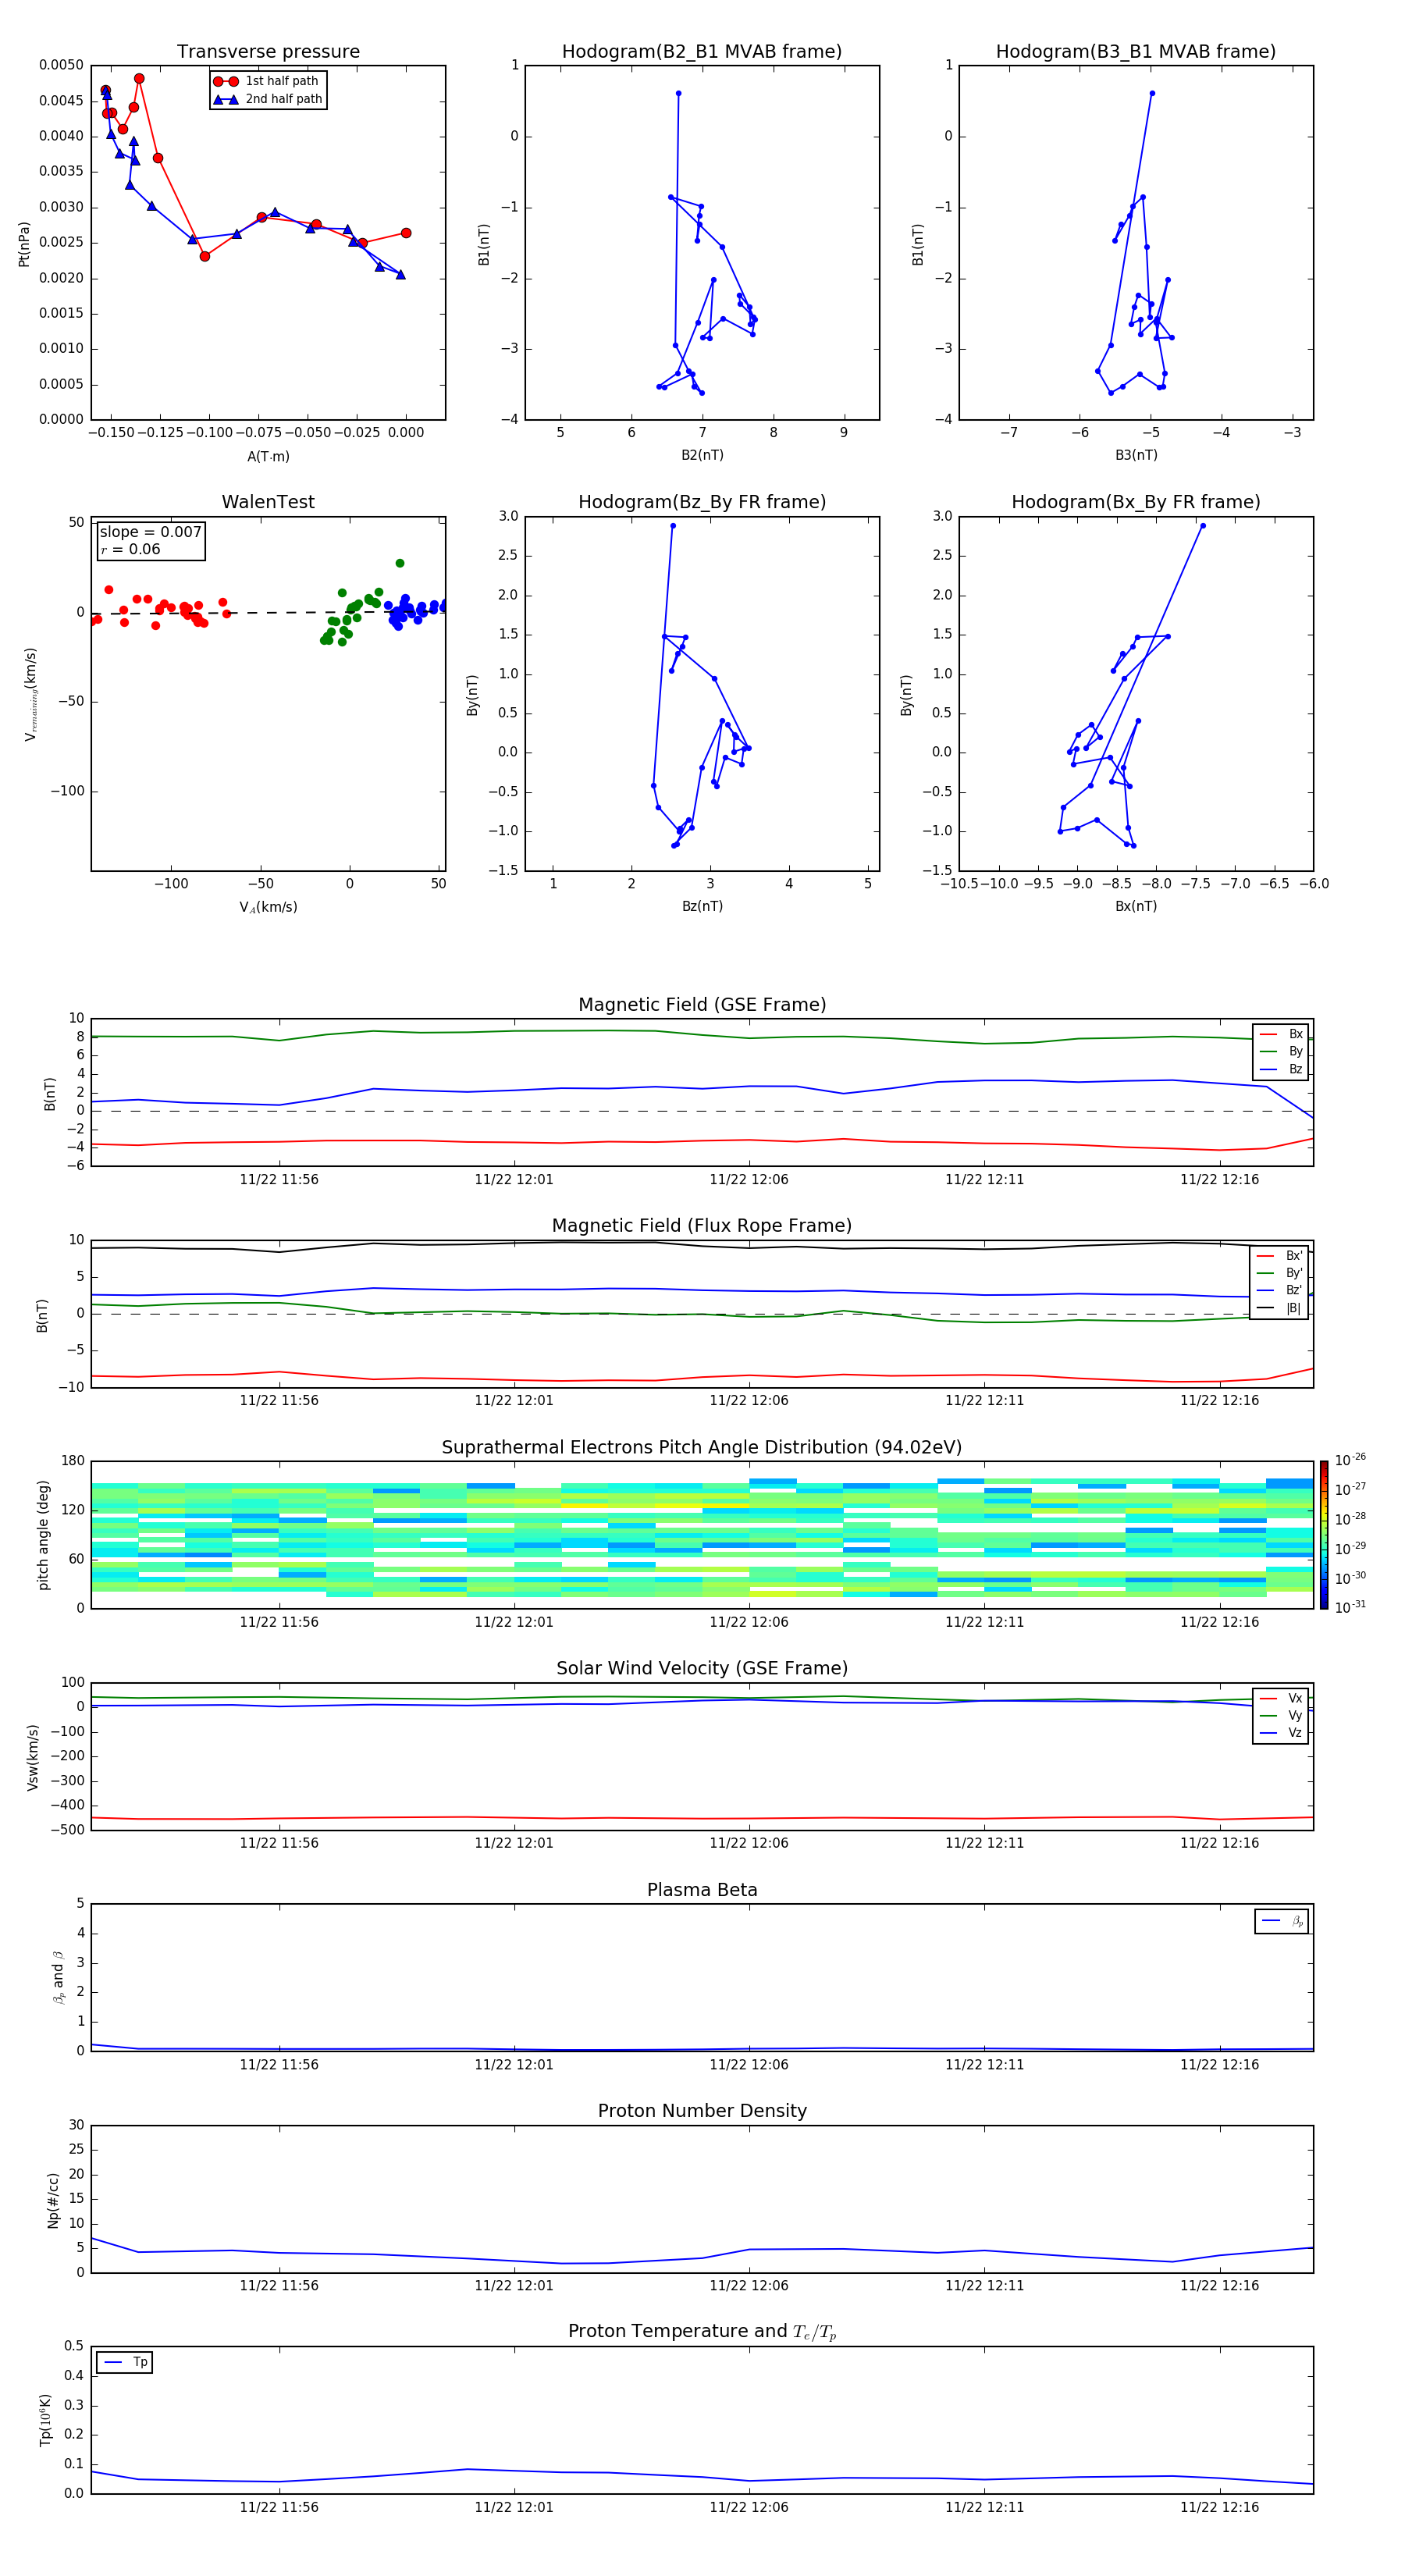Image resolution: width=1405 pixels, height=2576 pixels.
Task: Click the colorbar's bottom tick label 10^-31
Action: 1350,1607
